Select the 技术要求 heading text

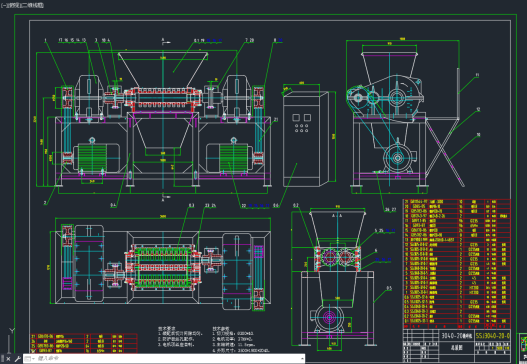coord(167,328)
